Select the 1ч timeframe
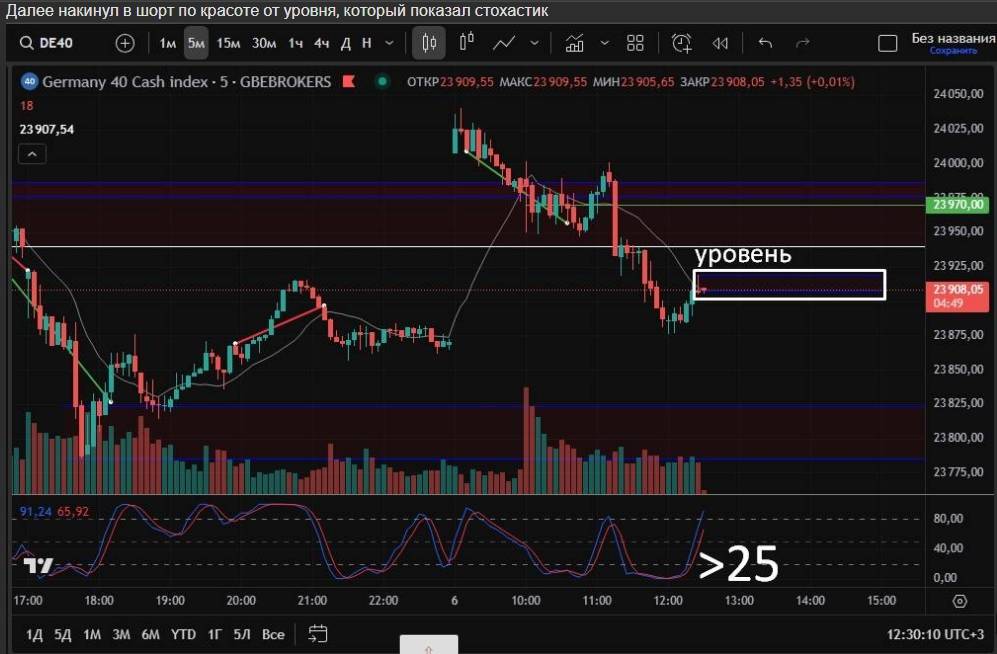997x654 pixels. pyautogui.click(x=296, y=43)
